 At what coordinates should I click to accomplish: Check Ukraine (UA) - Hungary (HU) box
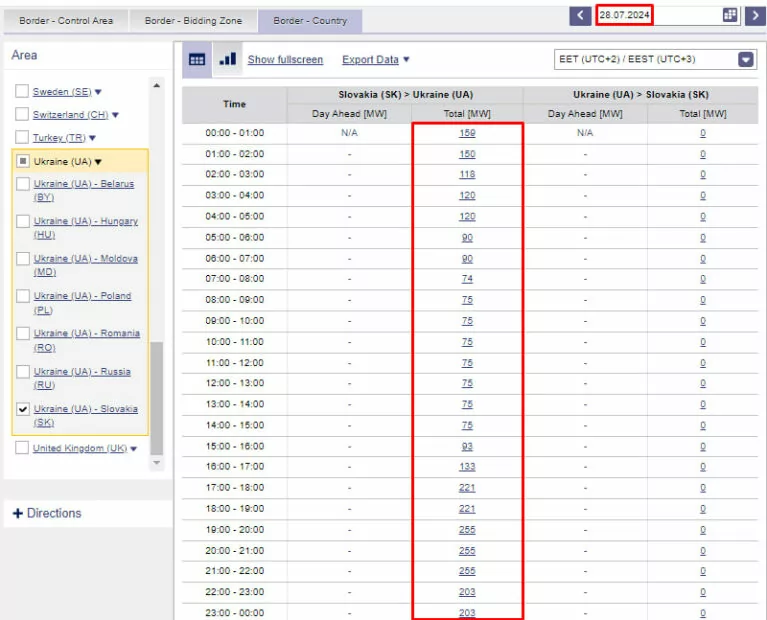23,221
